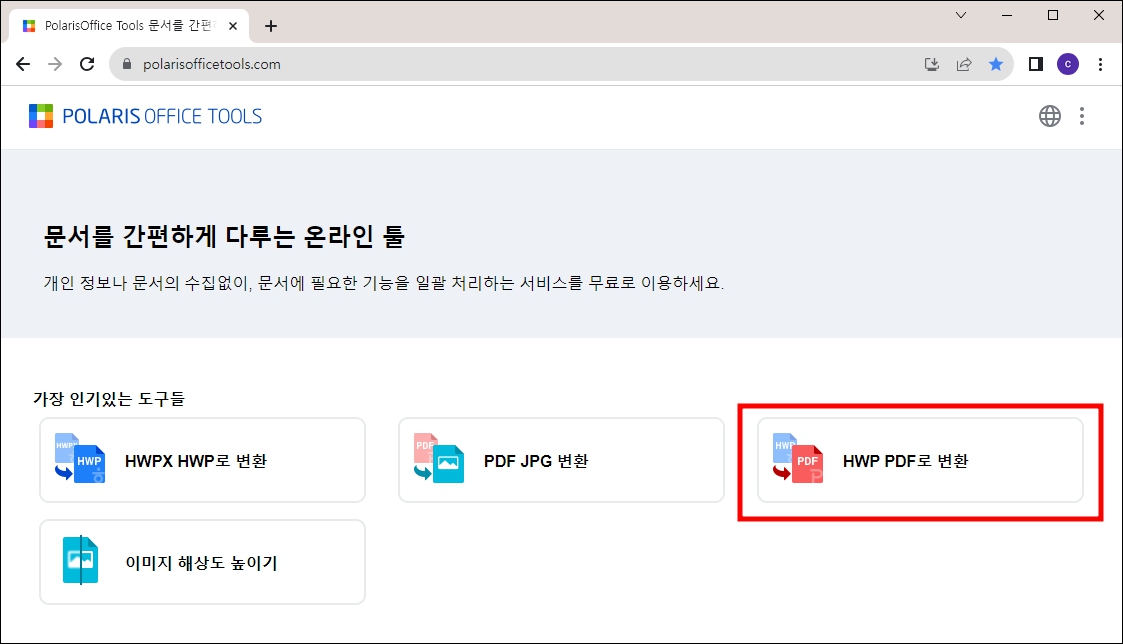This screenshot has height=644, width=1123.
Task: Open the Chrome profile avatar
Action: (x=1068, y=64)
